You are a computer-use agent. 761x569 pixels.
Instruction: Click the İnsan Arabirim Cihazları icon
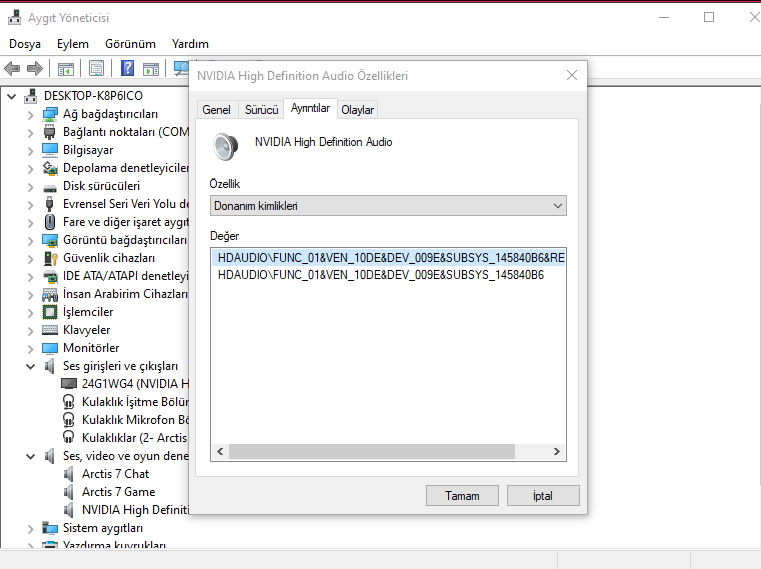(50, 294)
